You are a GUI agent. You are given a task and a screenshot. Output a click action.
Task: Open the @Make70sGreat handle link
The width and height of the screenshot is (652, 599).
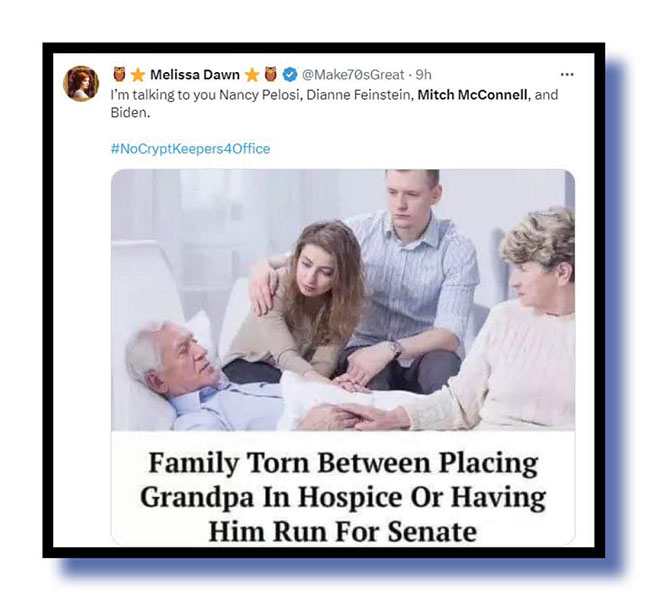(353, 75)
